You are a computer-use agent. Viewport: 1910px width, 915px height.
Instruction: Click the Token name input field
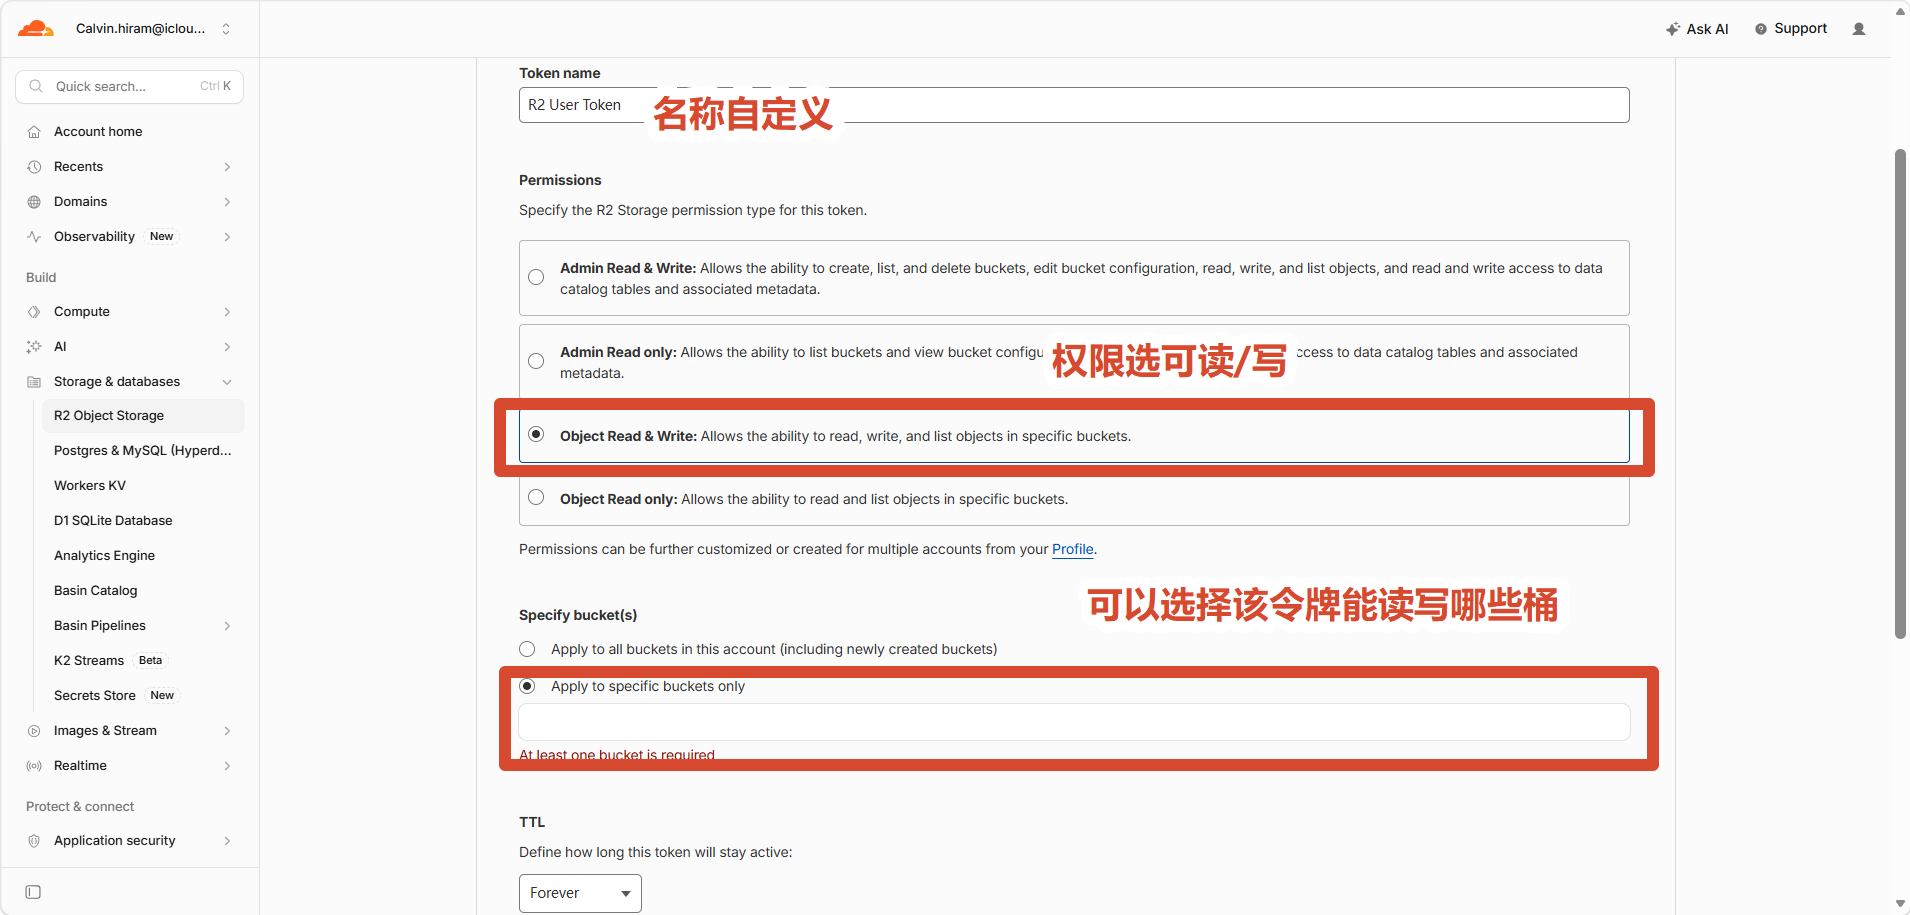(x=1074, y=105)
